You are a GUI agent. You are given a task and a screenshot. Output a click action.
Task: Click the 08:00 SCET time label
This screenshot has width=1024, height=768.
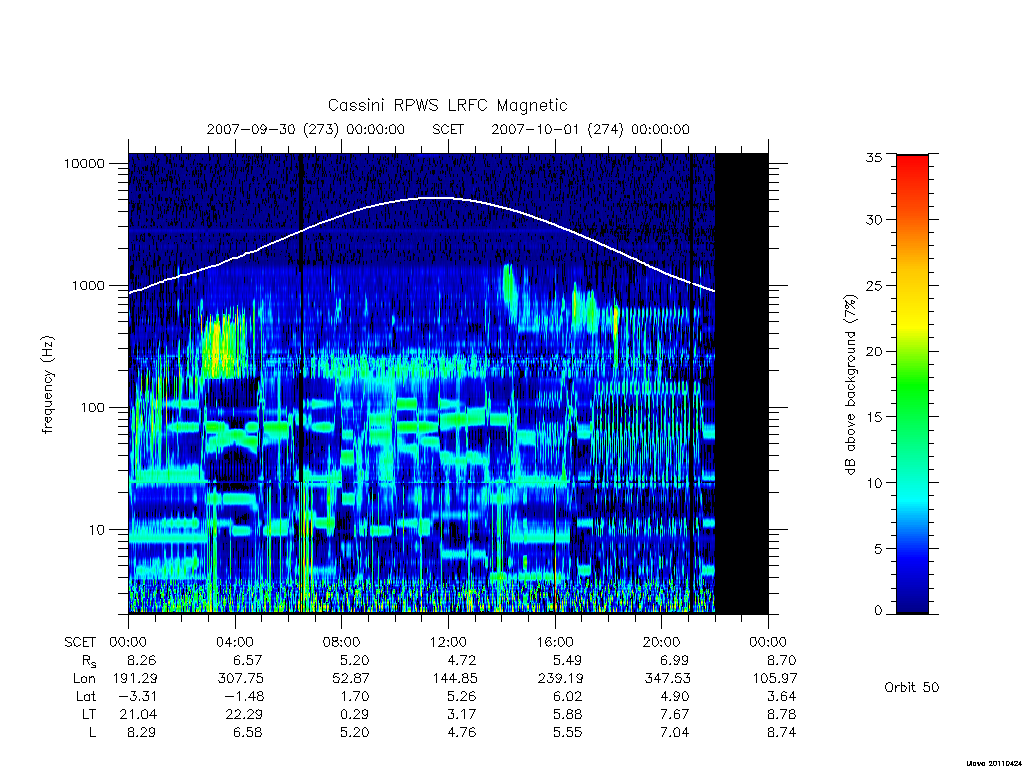tap(342, 642)
